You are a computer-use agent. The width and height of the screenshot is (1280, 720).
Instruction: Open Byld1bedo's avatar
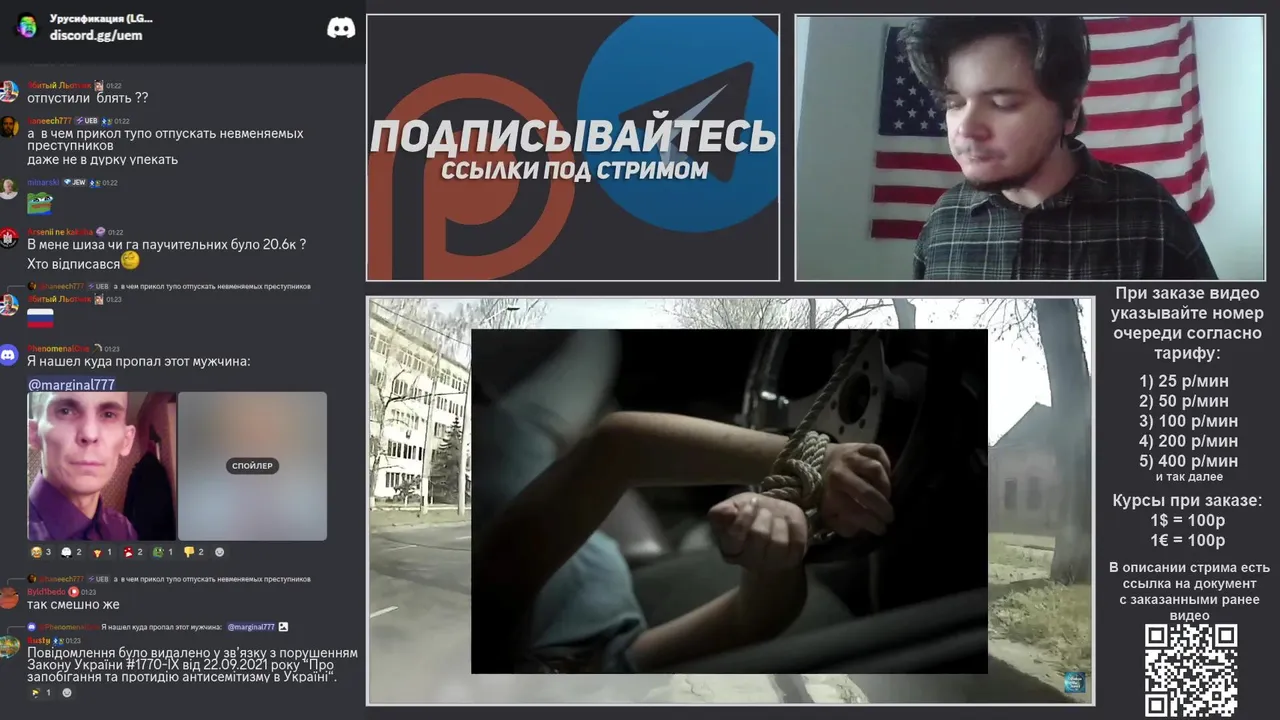click(9, 598)
